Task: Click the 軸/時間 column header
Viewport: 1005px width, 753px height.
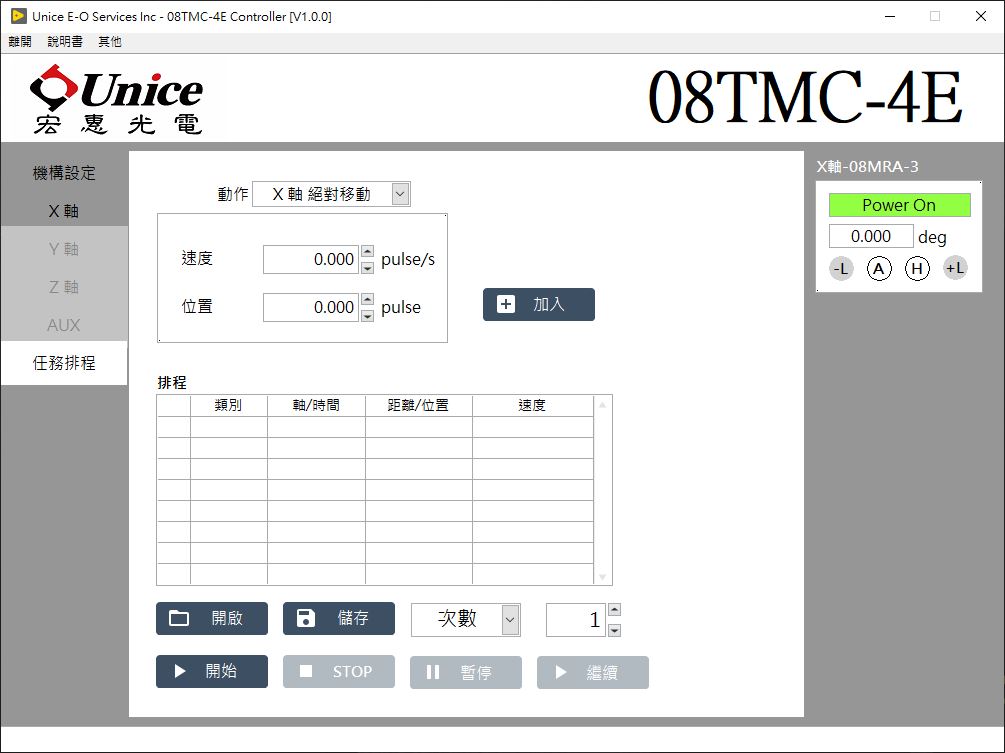Action: 316,406
